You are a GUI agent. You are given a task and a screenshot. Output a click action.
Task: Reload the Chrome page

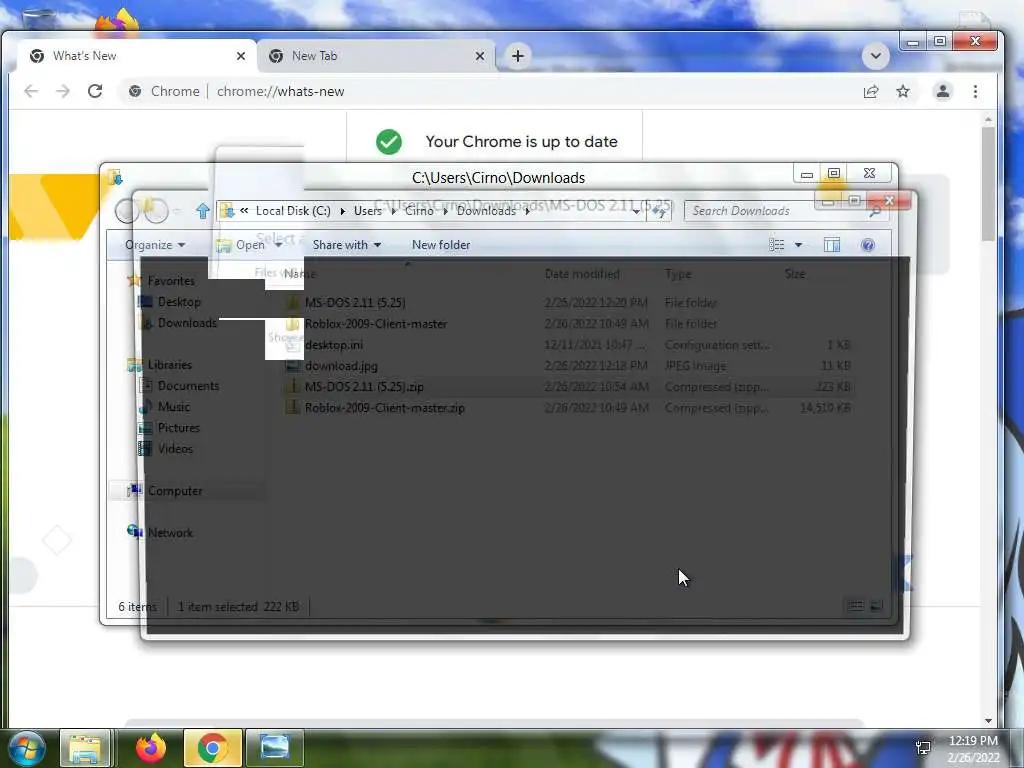95,91
